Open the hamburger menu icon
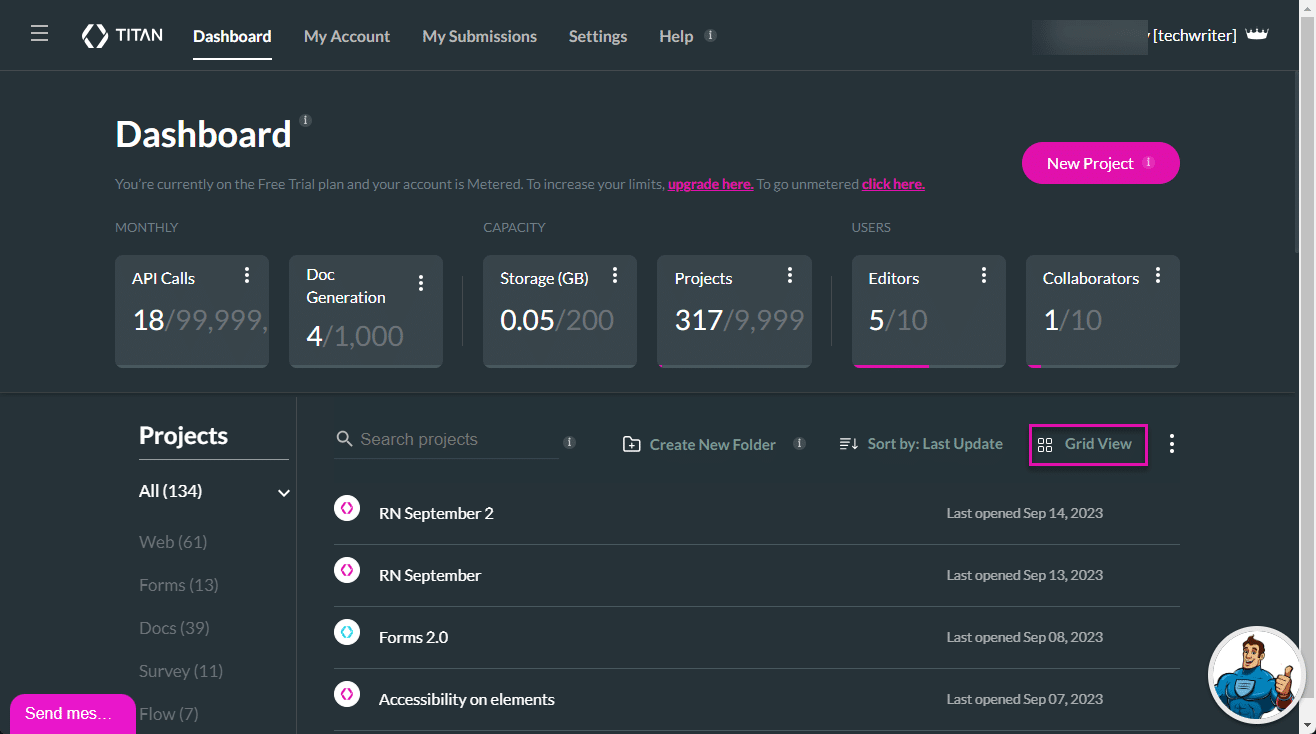The height and width of the screenshot is (734, 1316). pos(39,35)
